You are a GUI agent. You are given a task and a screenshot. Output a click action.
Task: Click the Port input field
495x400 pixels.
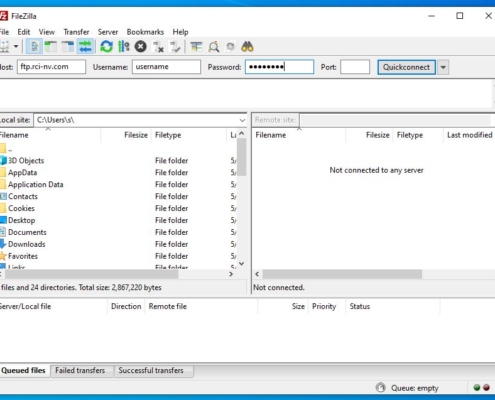coord(355,67)
